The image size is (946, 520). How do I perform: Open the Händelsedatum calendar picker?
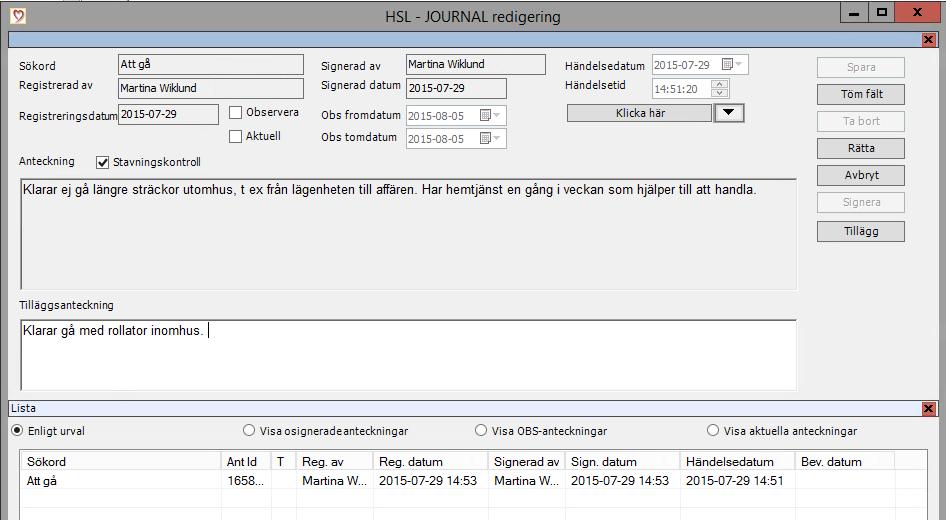click(x=732, y=65)
